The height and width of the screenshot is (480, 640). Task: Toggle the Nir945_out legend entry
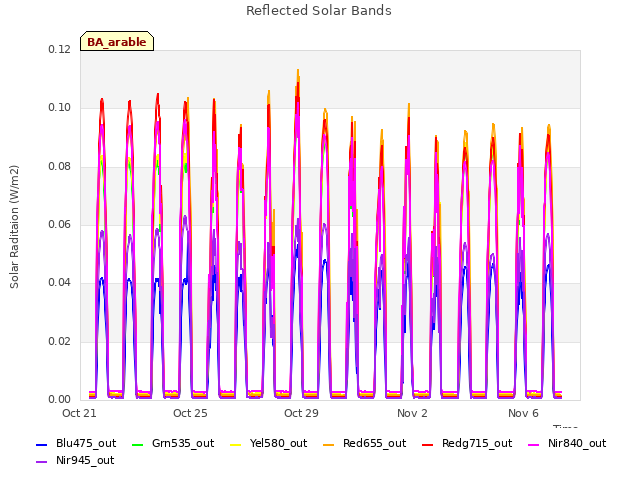tap(75, 460)
